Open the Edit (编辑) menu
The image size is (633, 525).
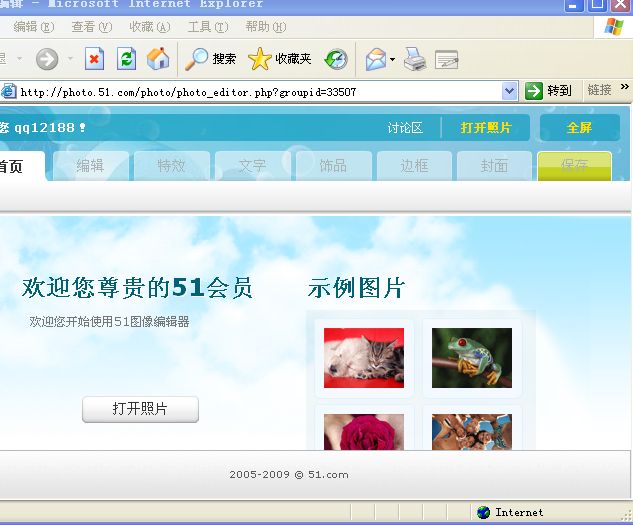point(34,27)
